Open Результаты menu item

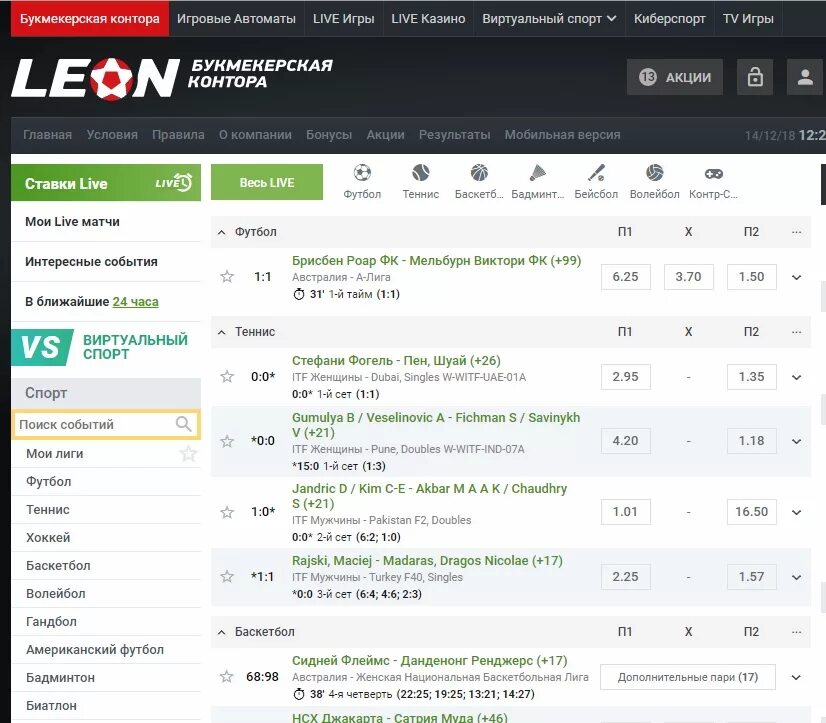click(455, 135)
